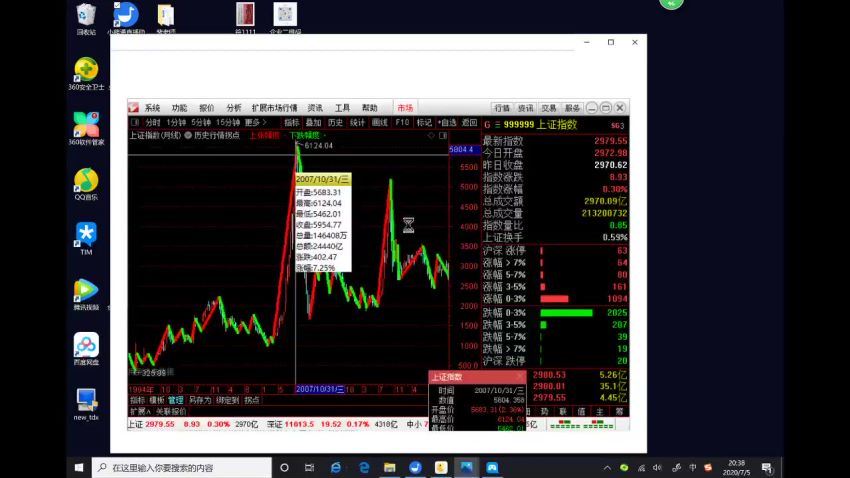Open the 扩展市场行情 menu
The image size is (850, 478).
(274, 108)
